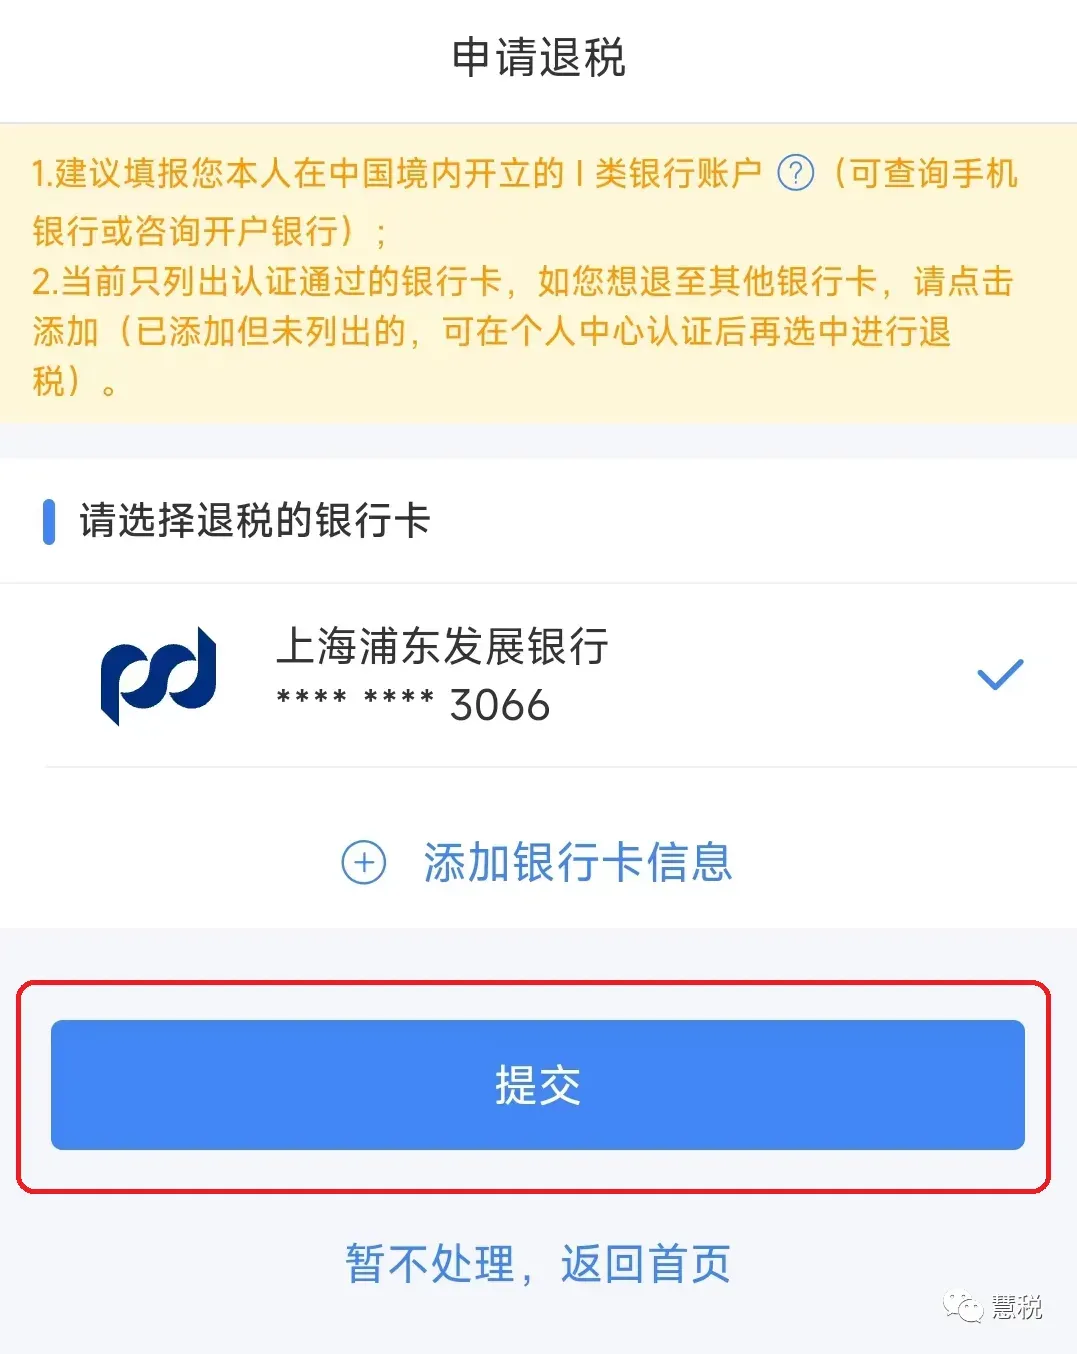Screen dimensions: 1077x1354
Task: Tap notice item 2 about 认证通过的银行卡
Action: (523, 331)
